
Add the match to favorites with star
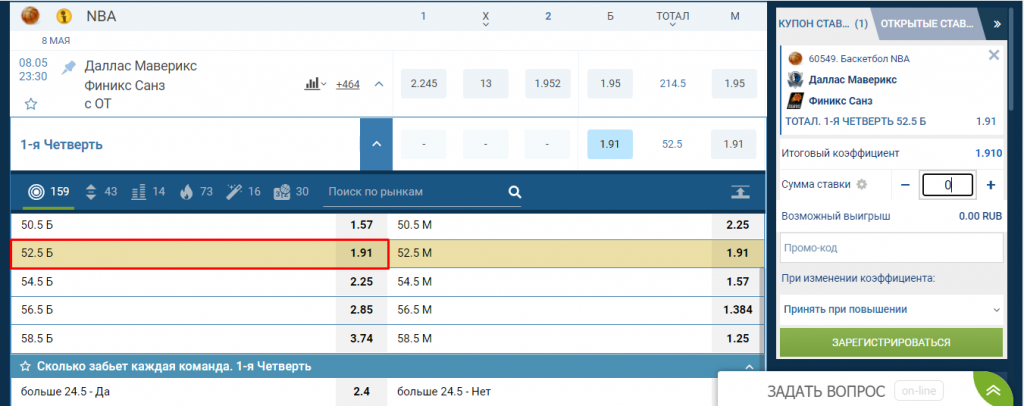[x=30, y=103]
